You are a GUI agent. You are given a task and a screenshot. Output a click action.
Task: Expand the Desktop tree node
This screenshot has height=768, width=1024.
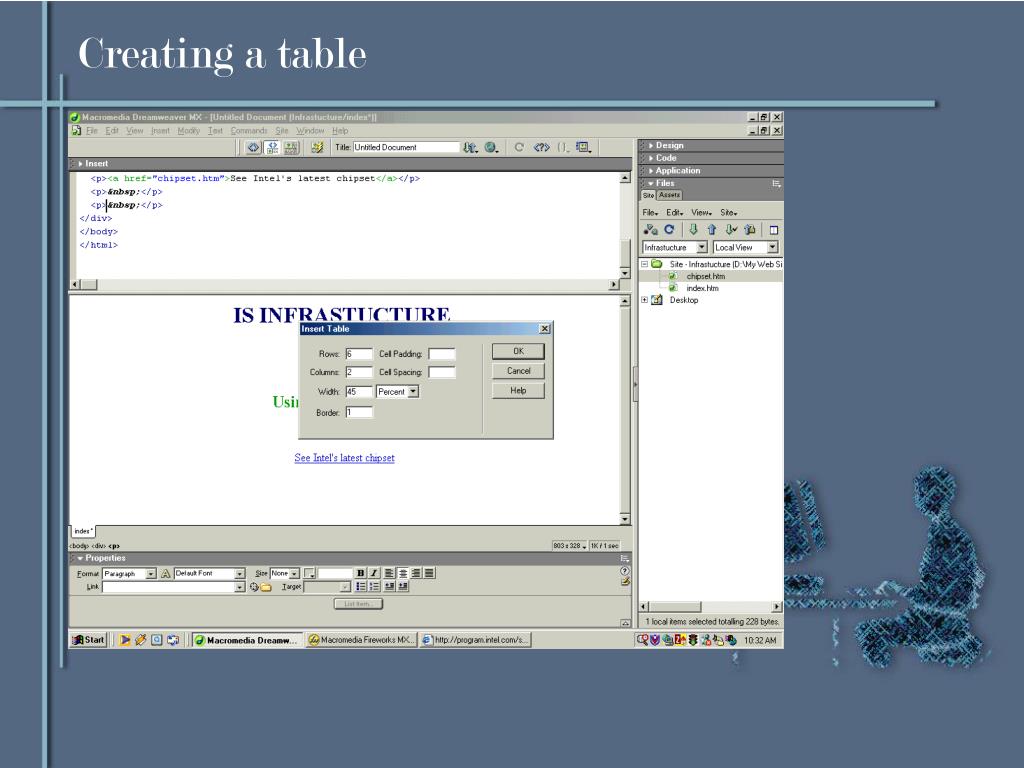click(x=645, y=300)
